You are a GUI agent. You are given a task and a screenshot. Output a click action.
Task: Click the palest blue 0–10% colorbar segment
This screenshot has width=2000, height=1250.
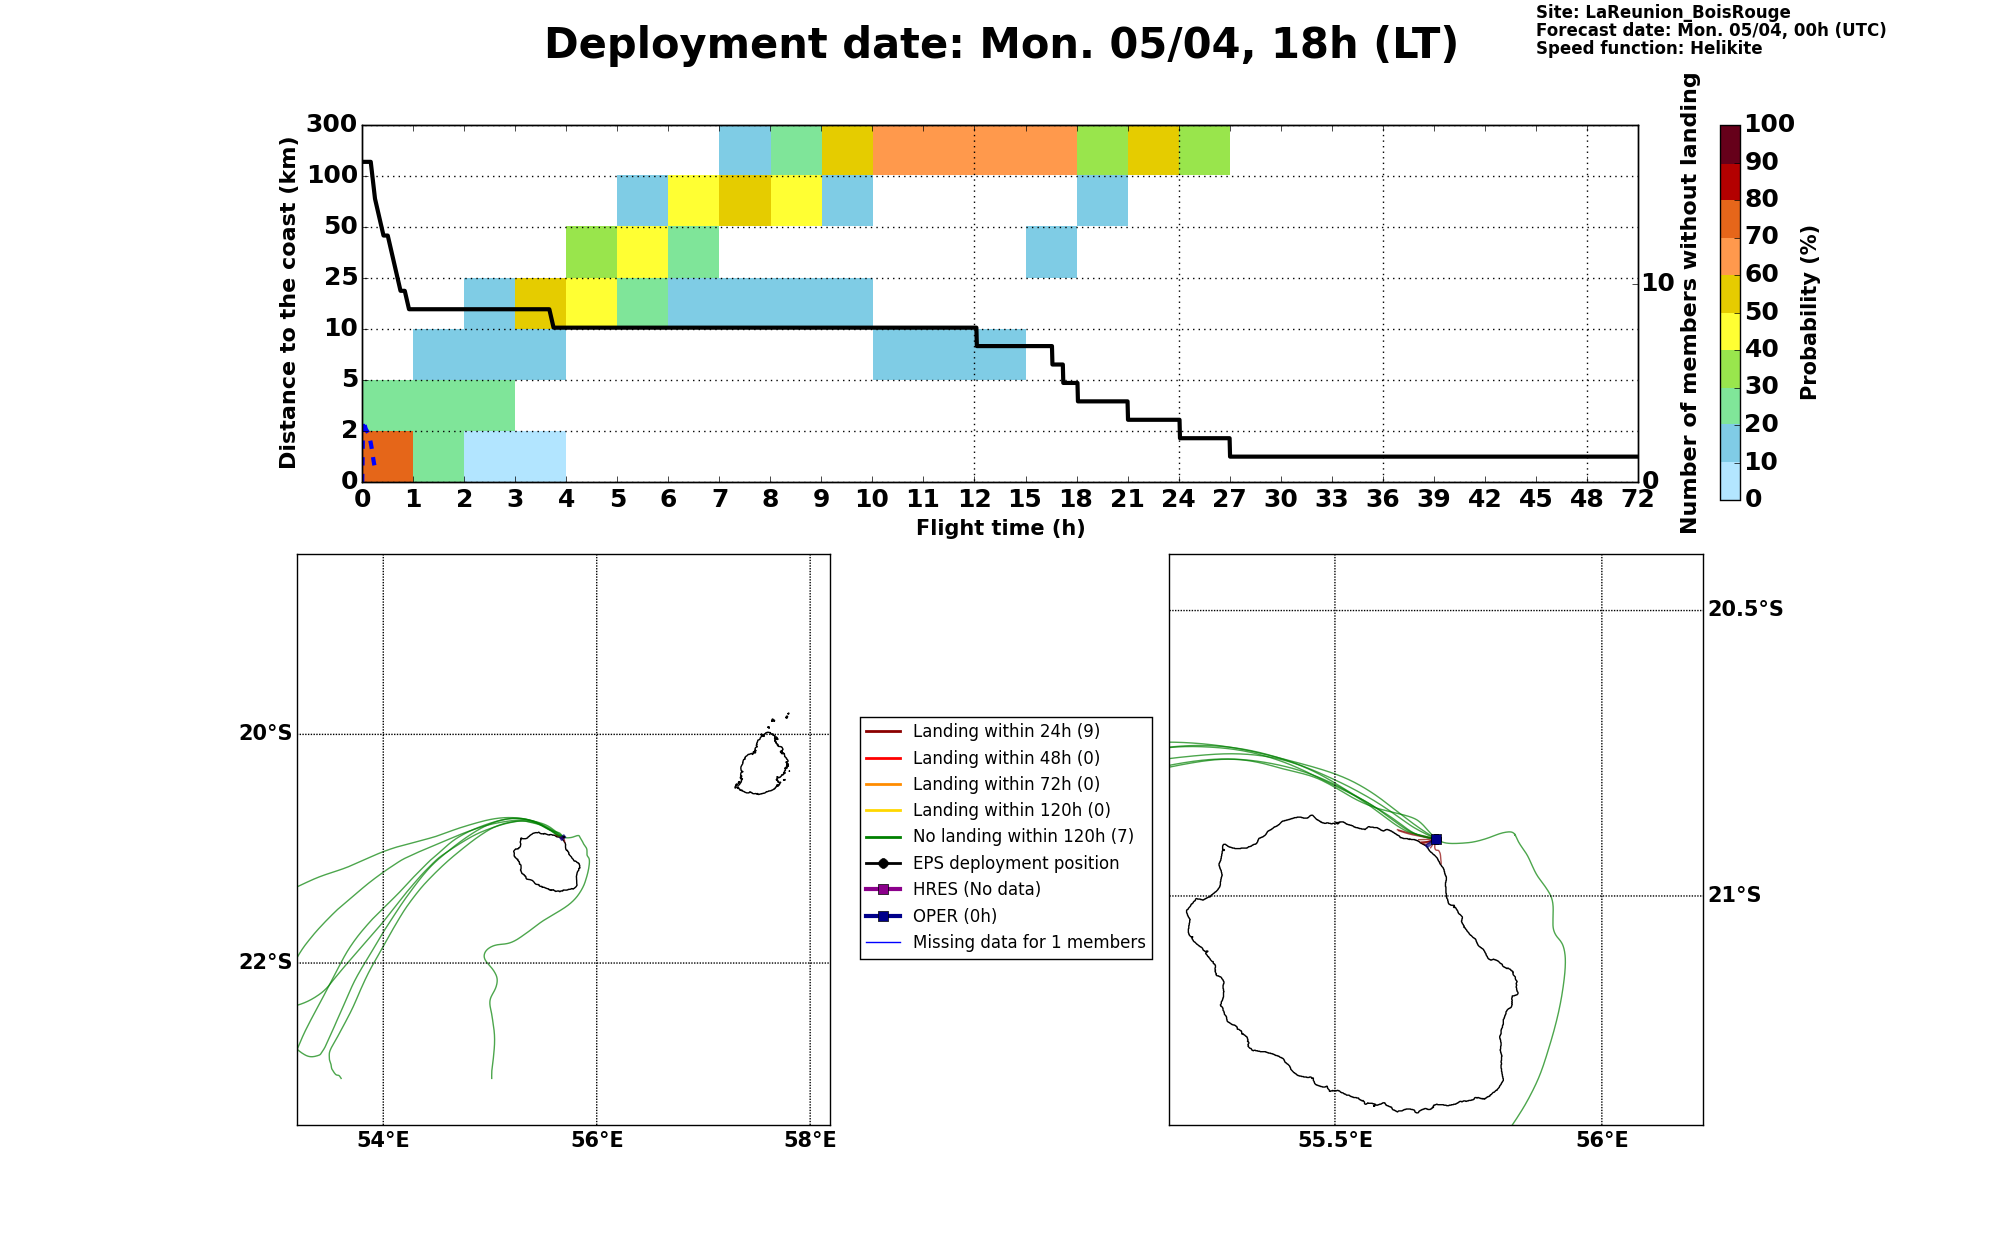pos(1730,481)
